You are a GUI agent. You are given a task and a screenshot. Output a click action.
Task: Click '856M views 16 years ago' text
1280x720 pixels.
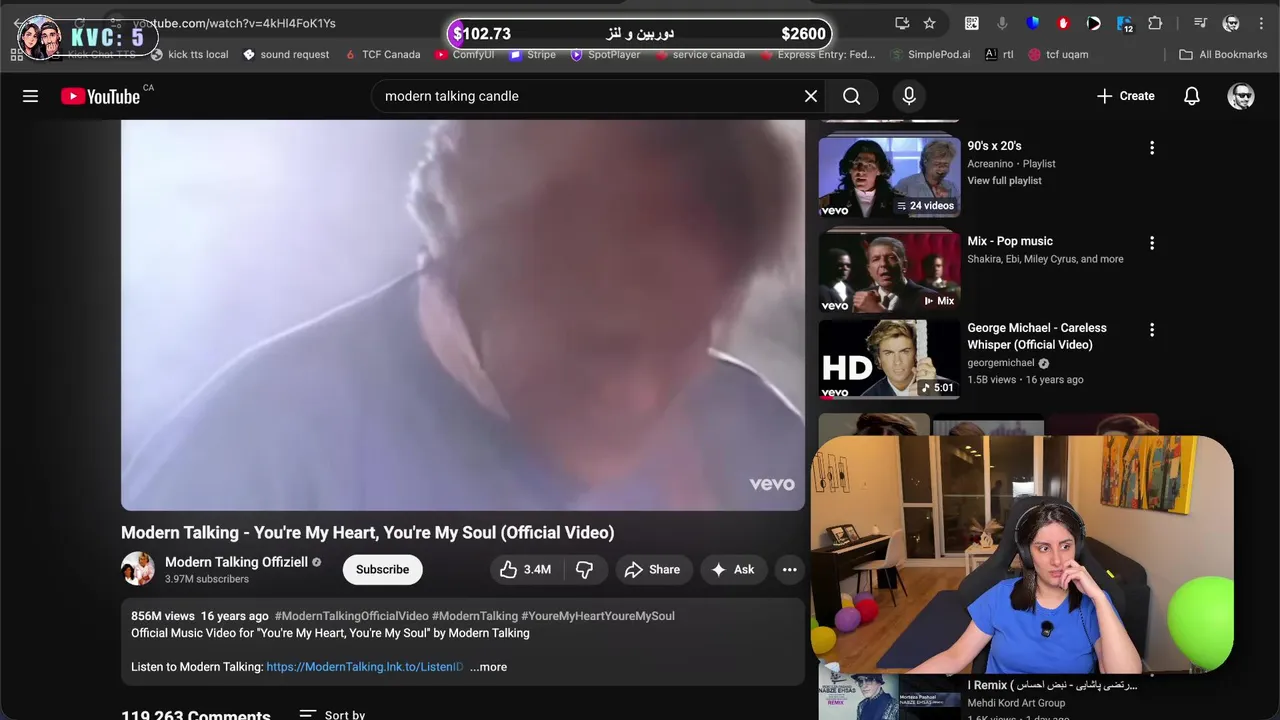tap(200, 616)
